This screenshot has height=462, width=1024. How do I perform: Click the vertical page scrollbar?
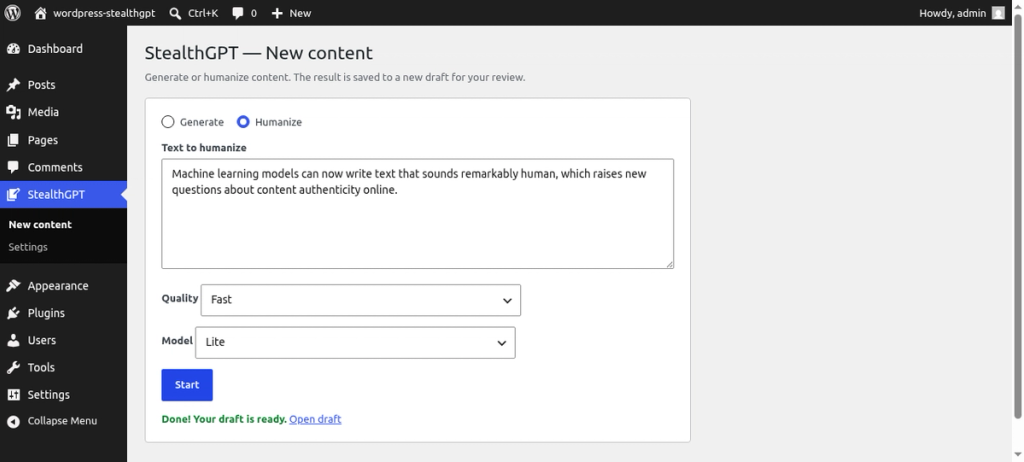click(1017, 216)
